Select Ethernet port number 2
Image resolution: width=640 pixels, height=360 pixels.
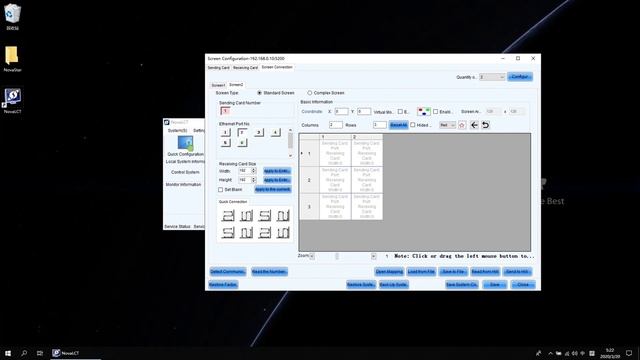[x=242, y=132]
